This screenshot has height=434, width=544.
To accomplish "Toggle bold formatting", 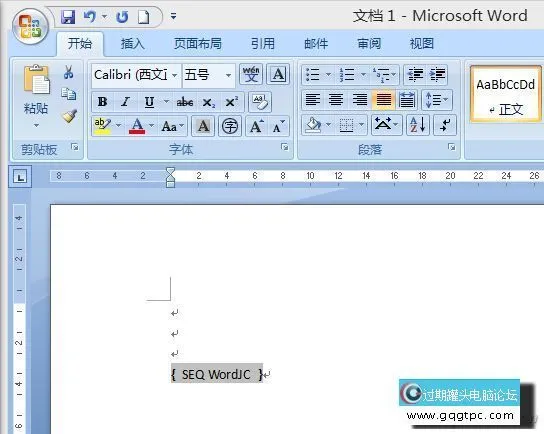I will [x=102, y=102].
